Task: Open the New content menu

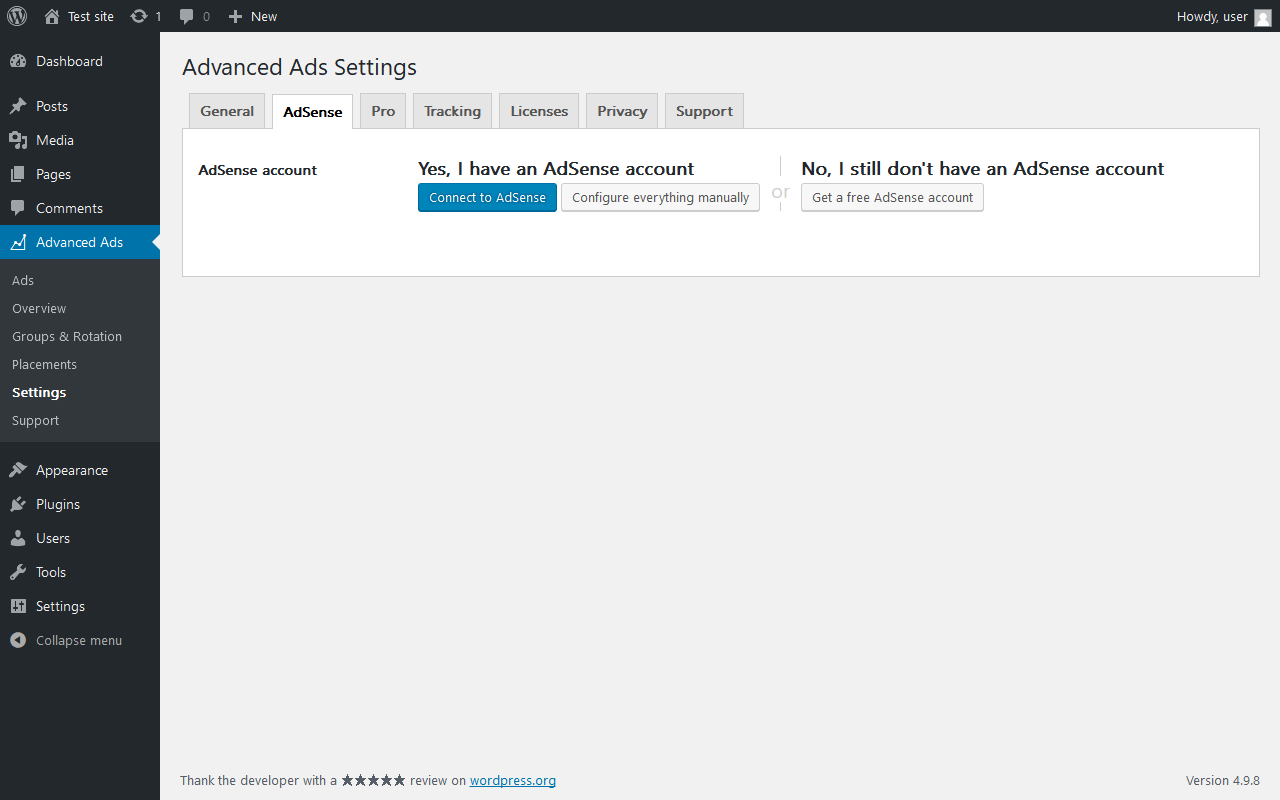Action: (x=252, y=16)
